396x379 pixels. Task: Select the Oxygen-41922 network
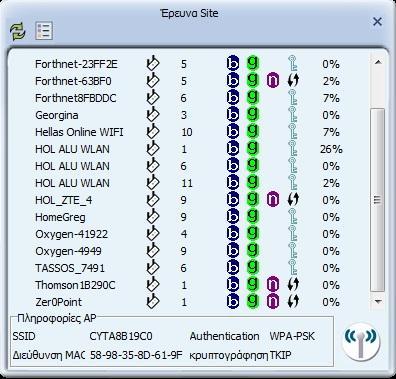tap(72, 234)
